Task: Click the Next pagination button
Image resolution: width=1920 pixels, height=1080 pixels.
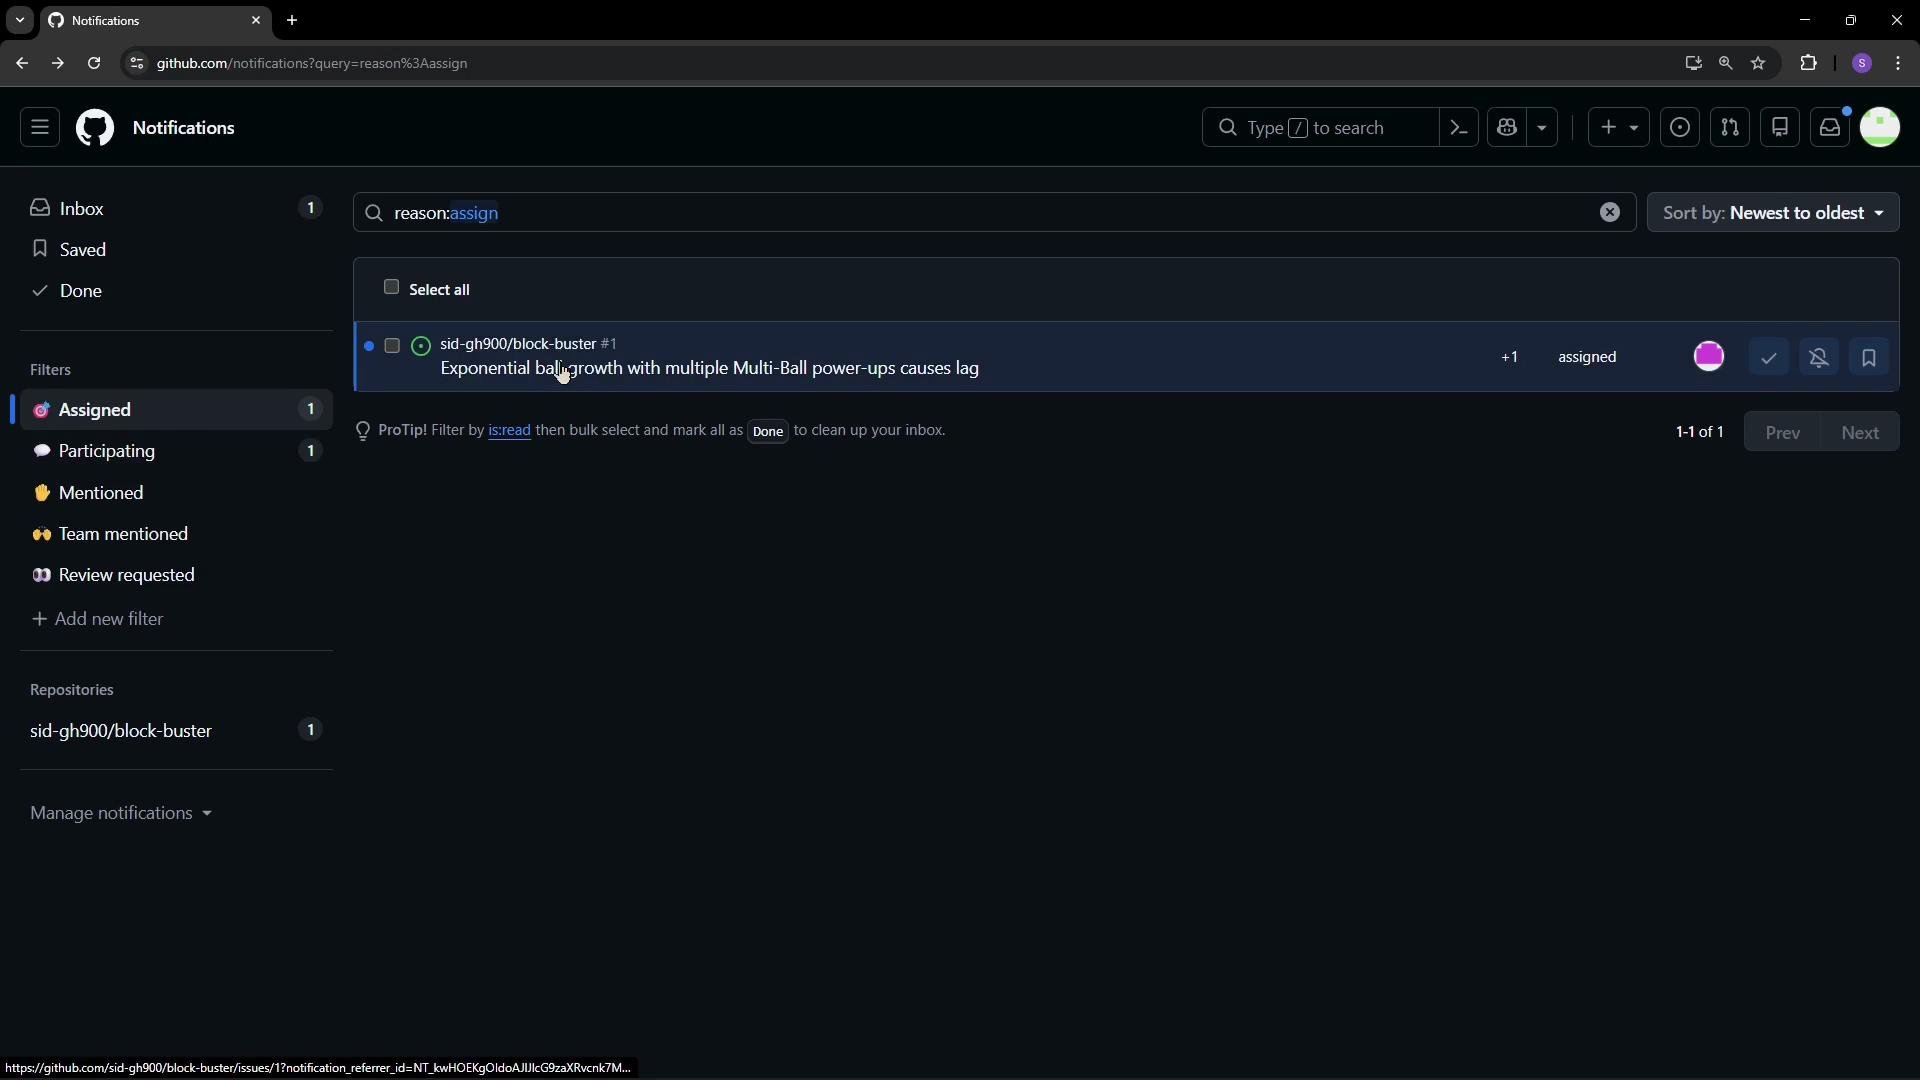Action: tap(1860, 432)
